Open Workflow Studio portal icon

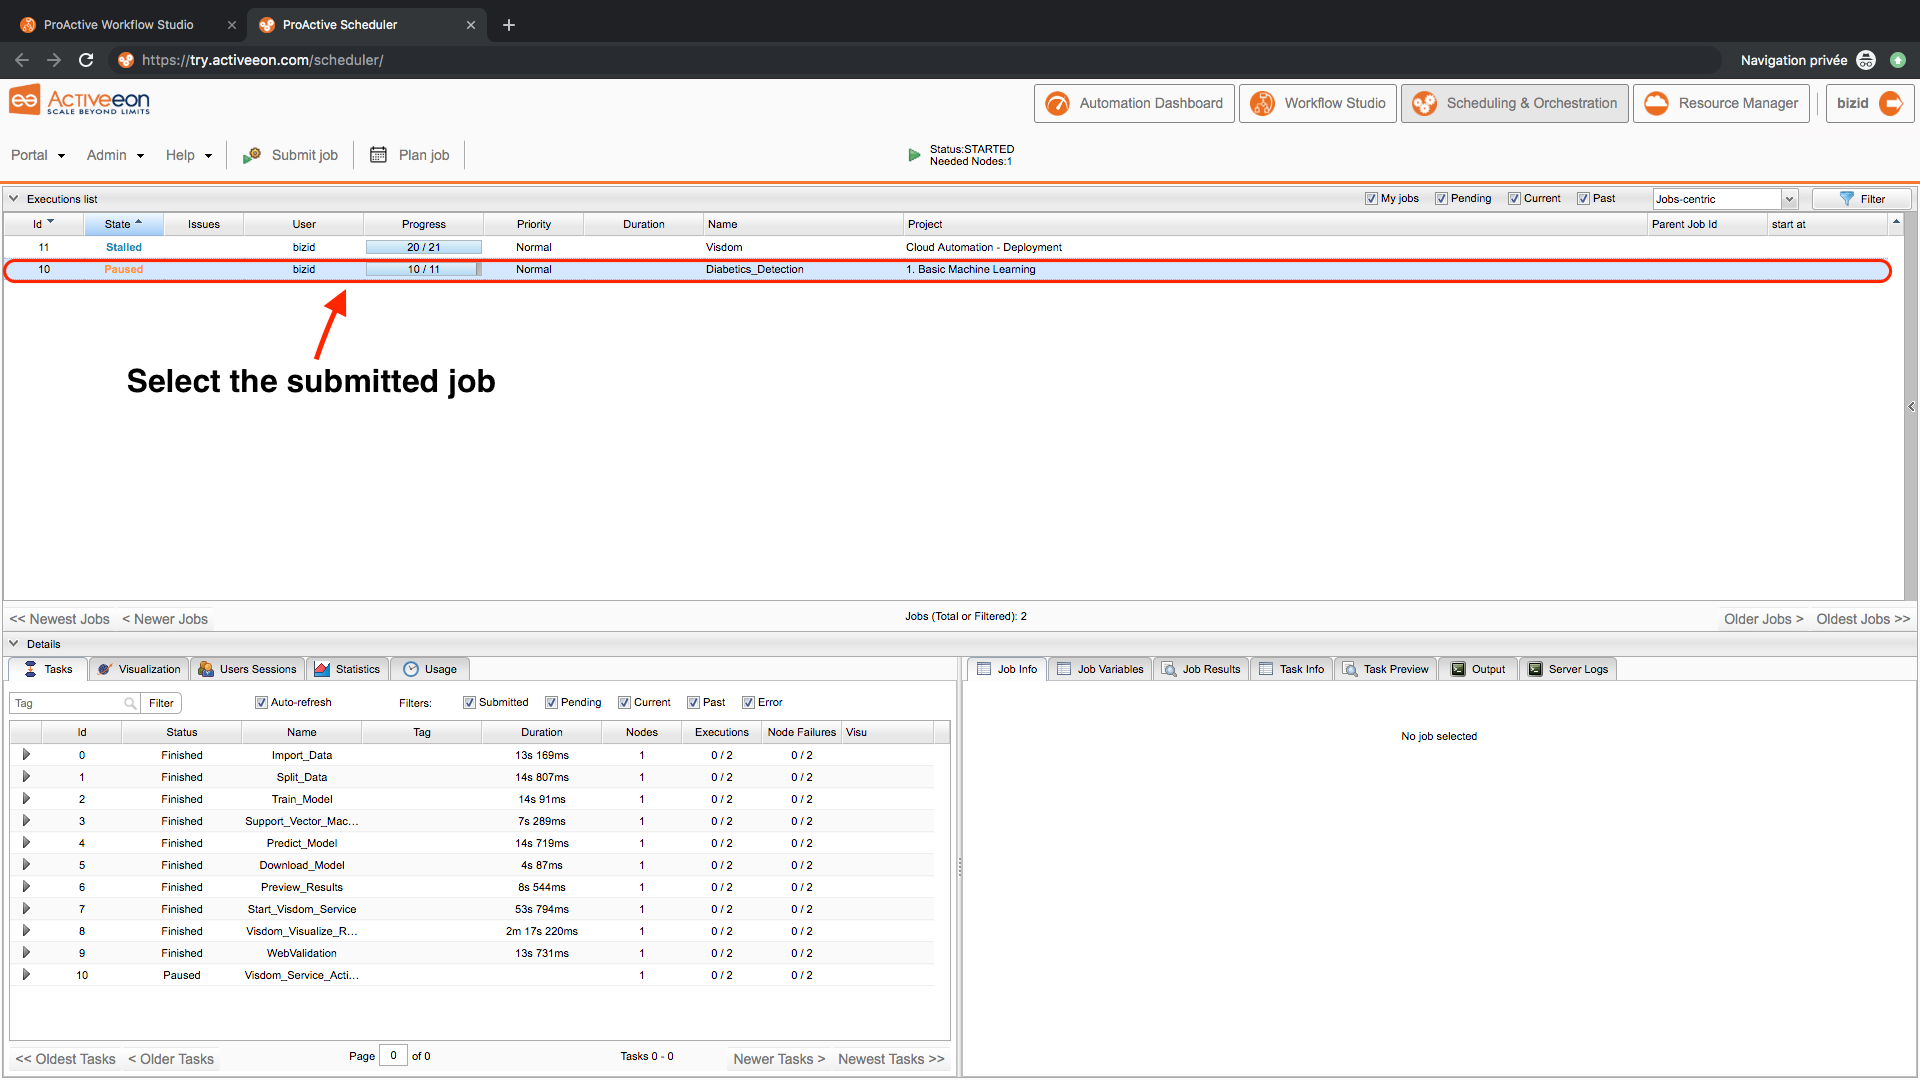(1262, 104)
